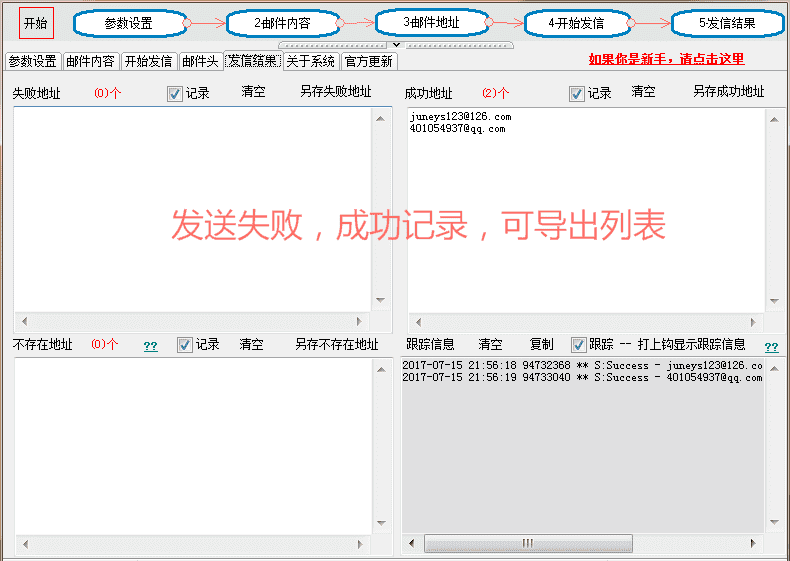790x561 pixels.
Task: Select juneys123@126.com in the success list
Action: click(460, 116)
